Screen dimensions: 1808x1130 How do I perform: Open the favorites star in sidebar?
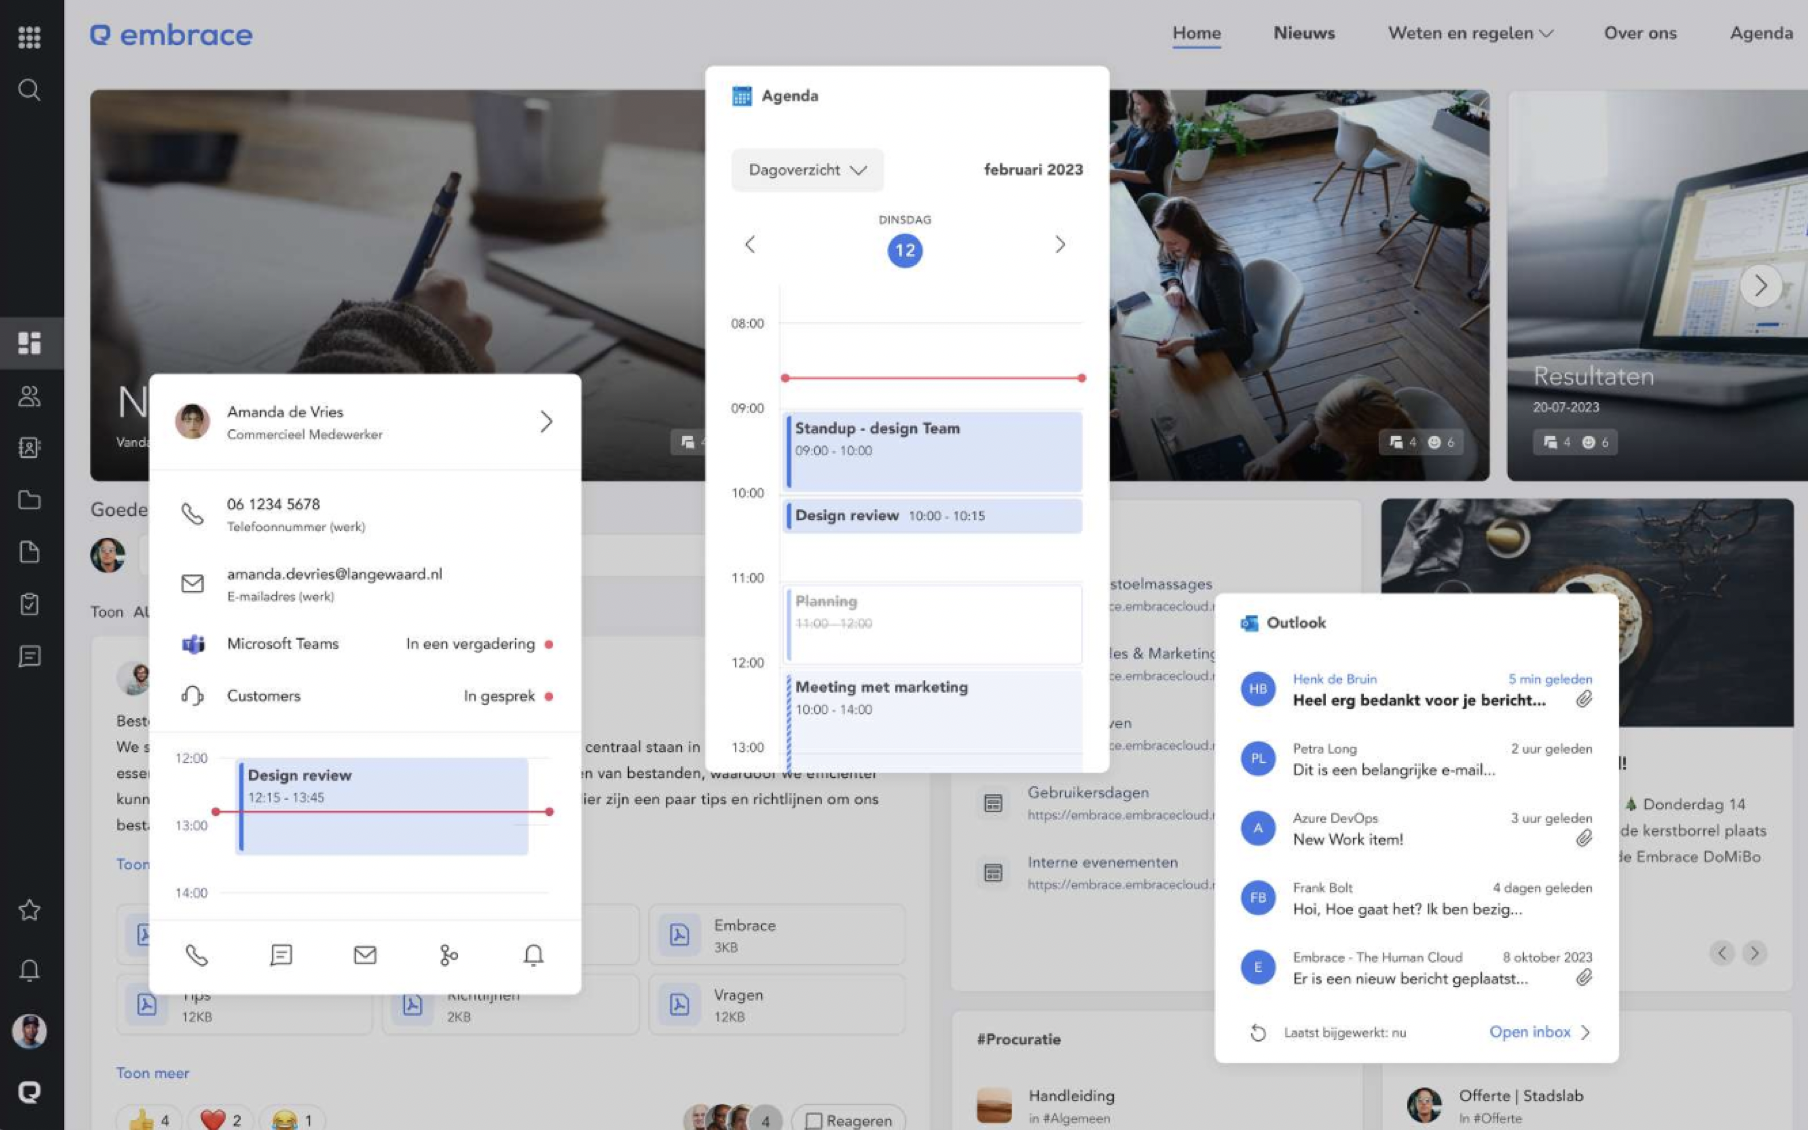(29, 910)
